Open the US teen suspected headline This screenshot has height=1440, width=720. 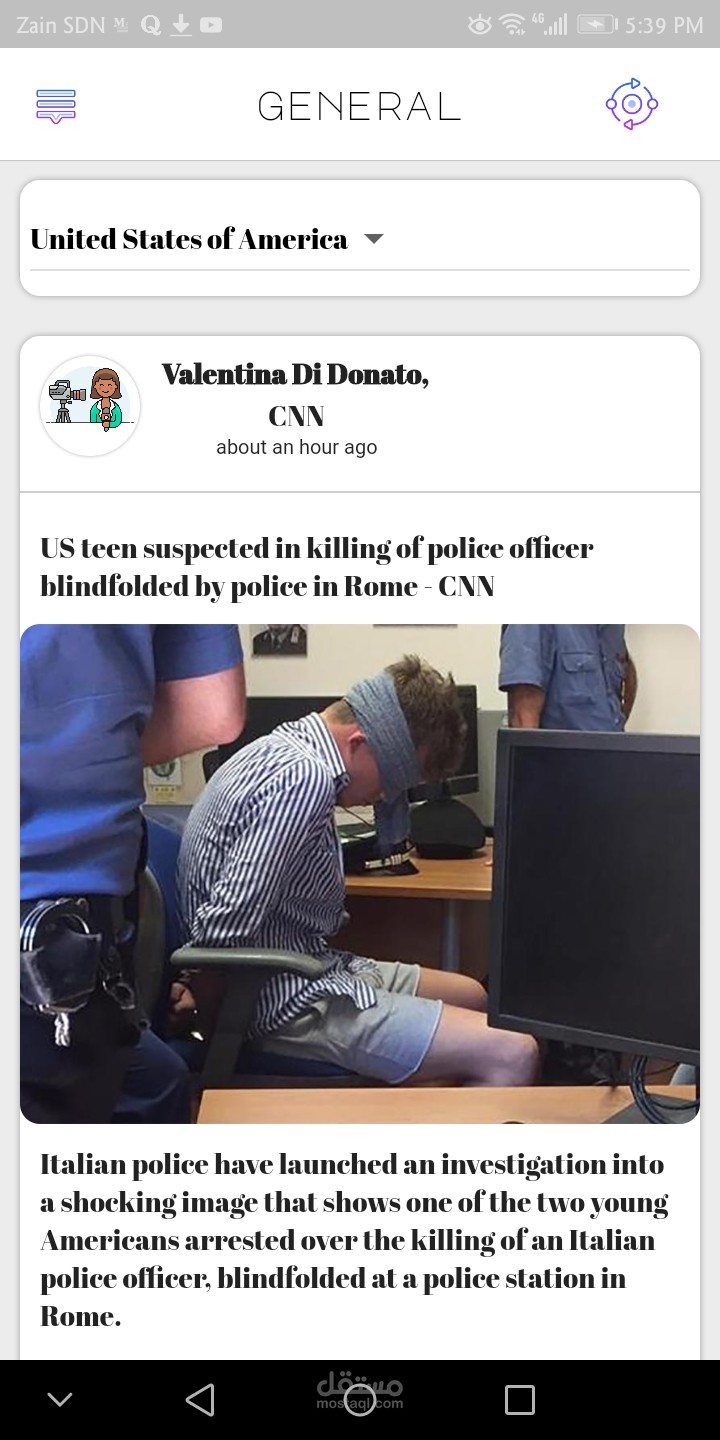point(317,567)
